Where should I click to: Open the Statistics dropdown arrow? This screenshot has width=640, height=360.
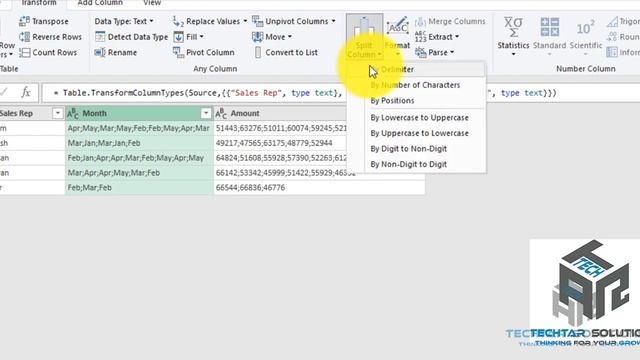pos(513,54)
